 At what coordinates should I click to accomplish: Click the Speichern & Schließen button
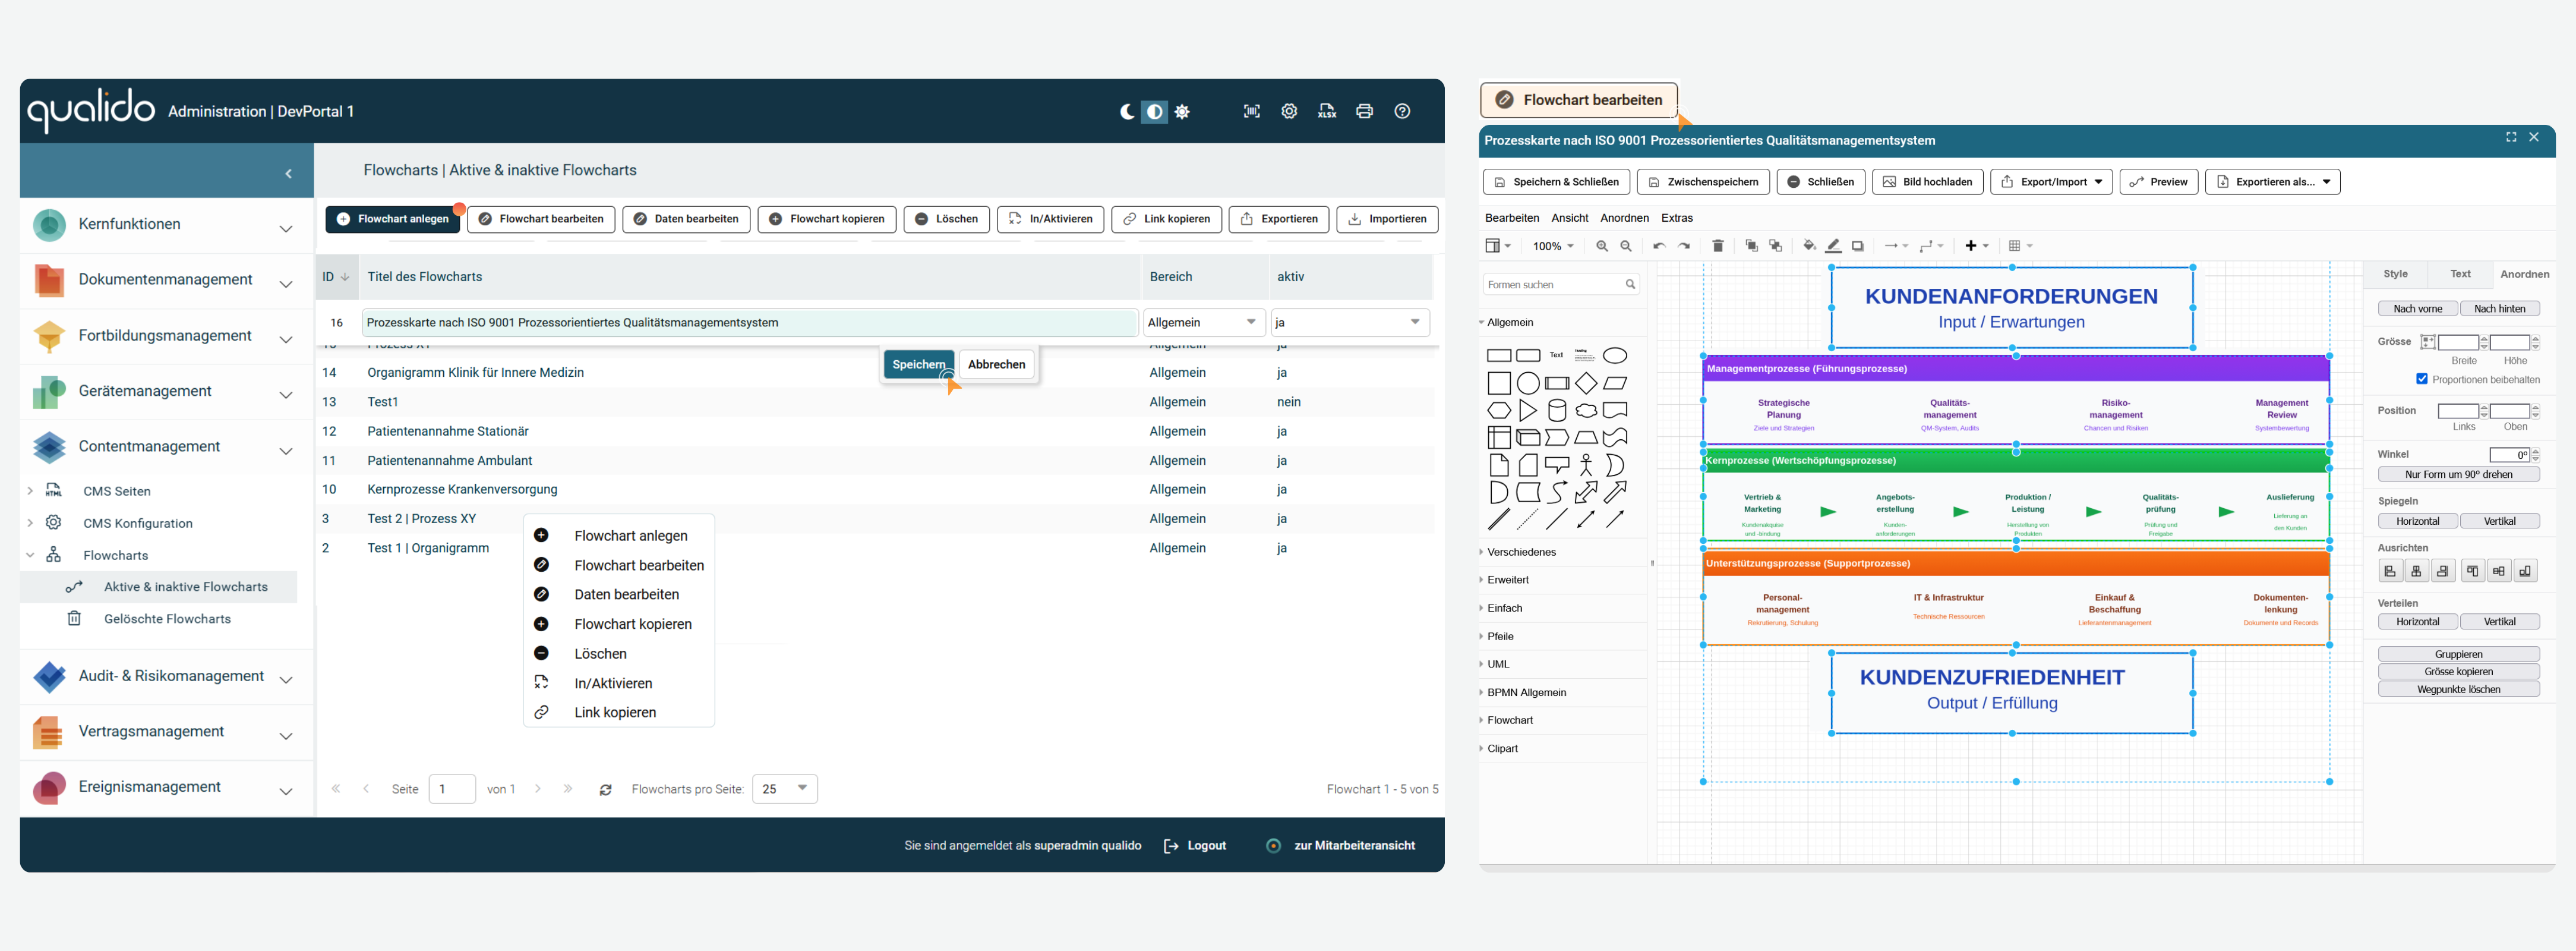[x=1556, y=181]
